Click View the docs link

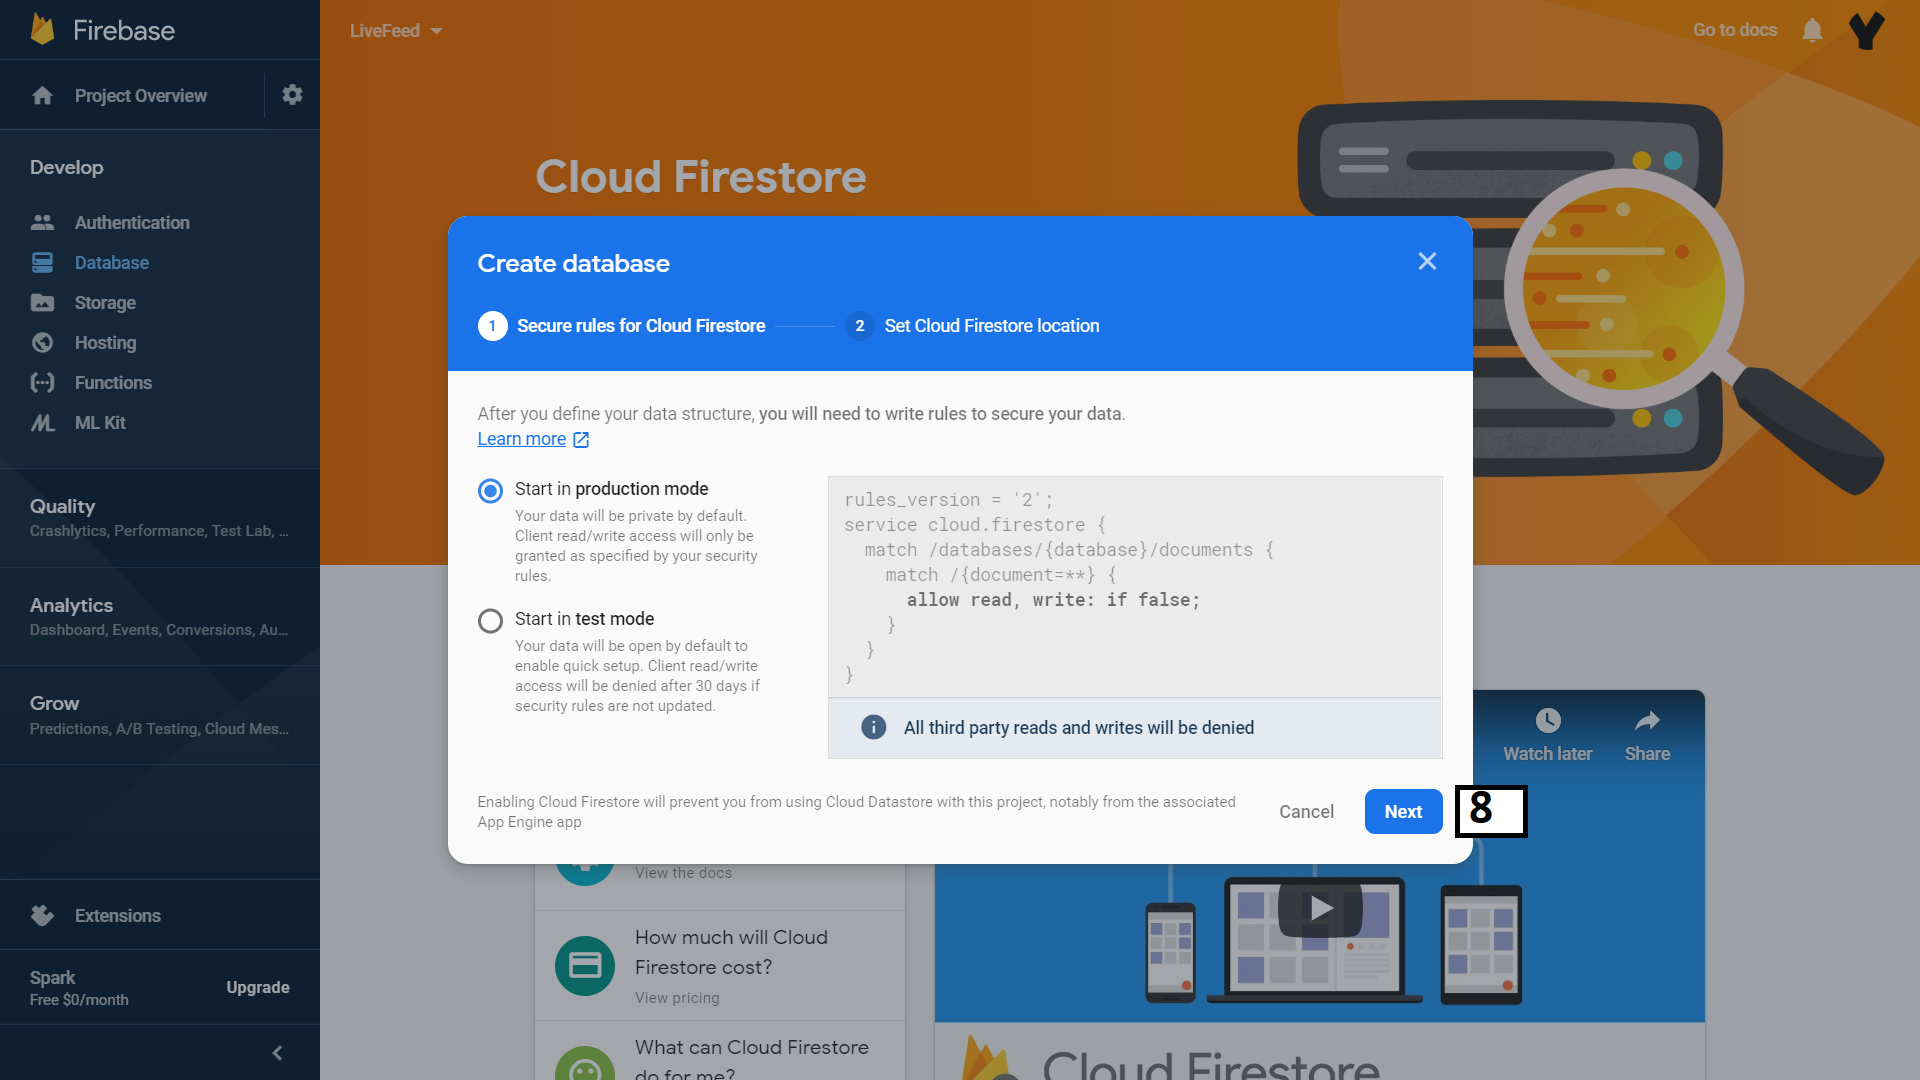pyautogui.click(x=683, y=873)
